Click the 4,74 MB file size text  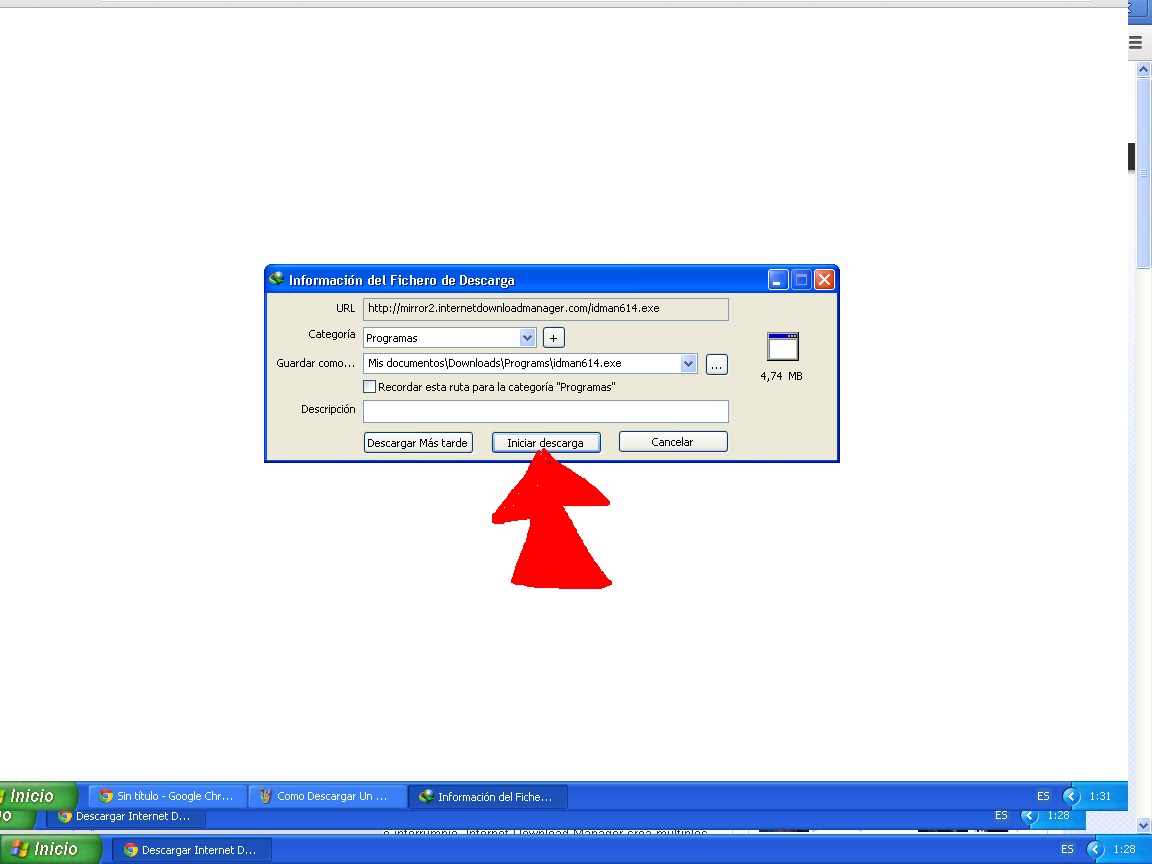click(782, 376)
